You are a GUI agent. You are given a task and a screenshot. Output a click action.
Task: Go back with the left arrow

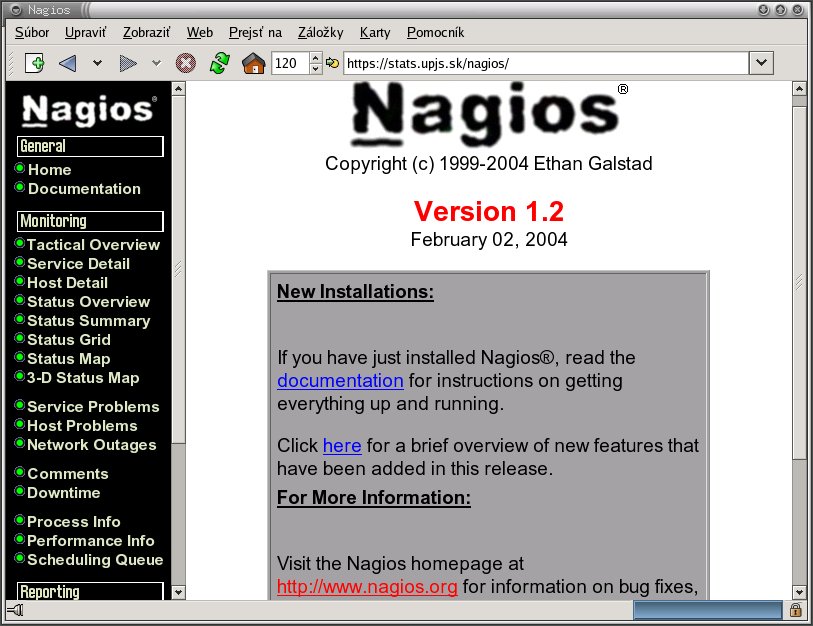(x=67, y=63)
